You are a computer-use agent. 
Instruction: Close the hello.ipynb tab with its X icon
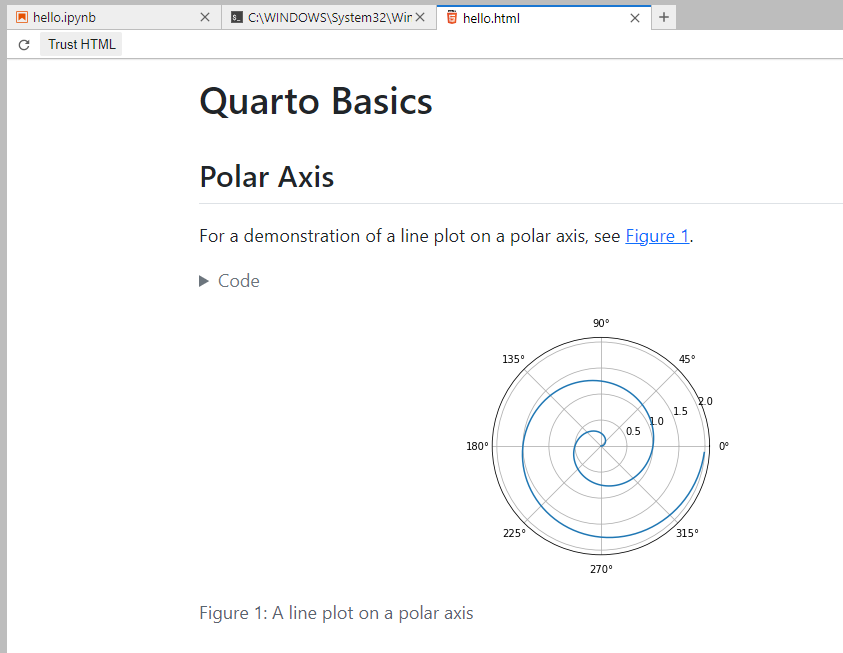click(205, 17)
